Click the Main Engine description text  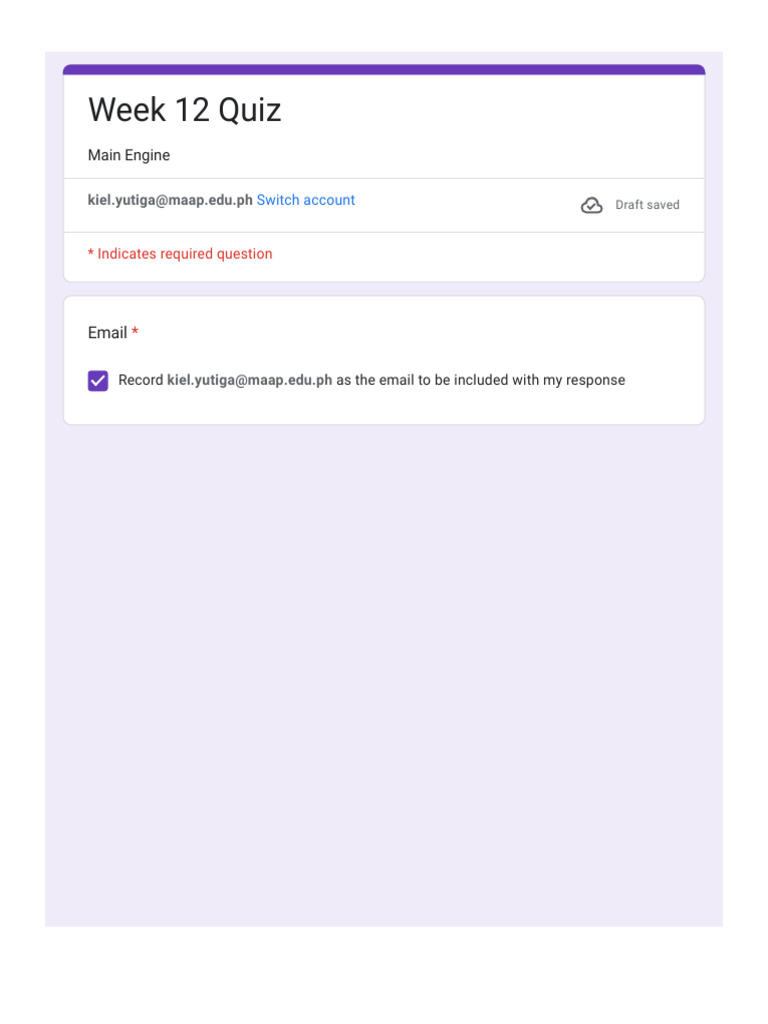click(129, 155)
